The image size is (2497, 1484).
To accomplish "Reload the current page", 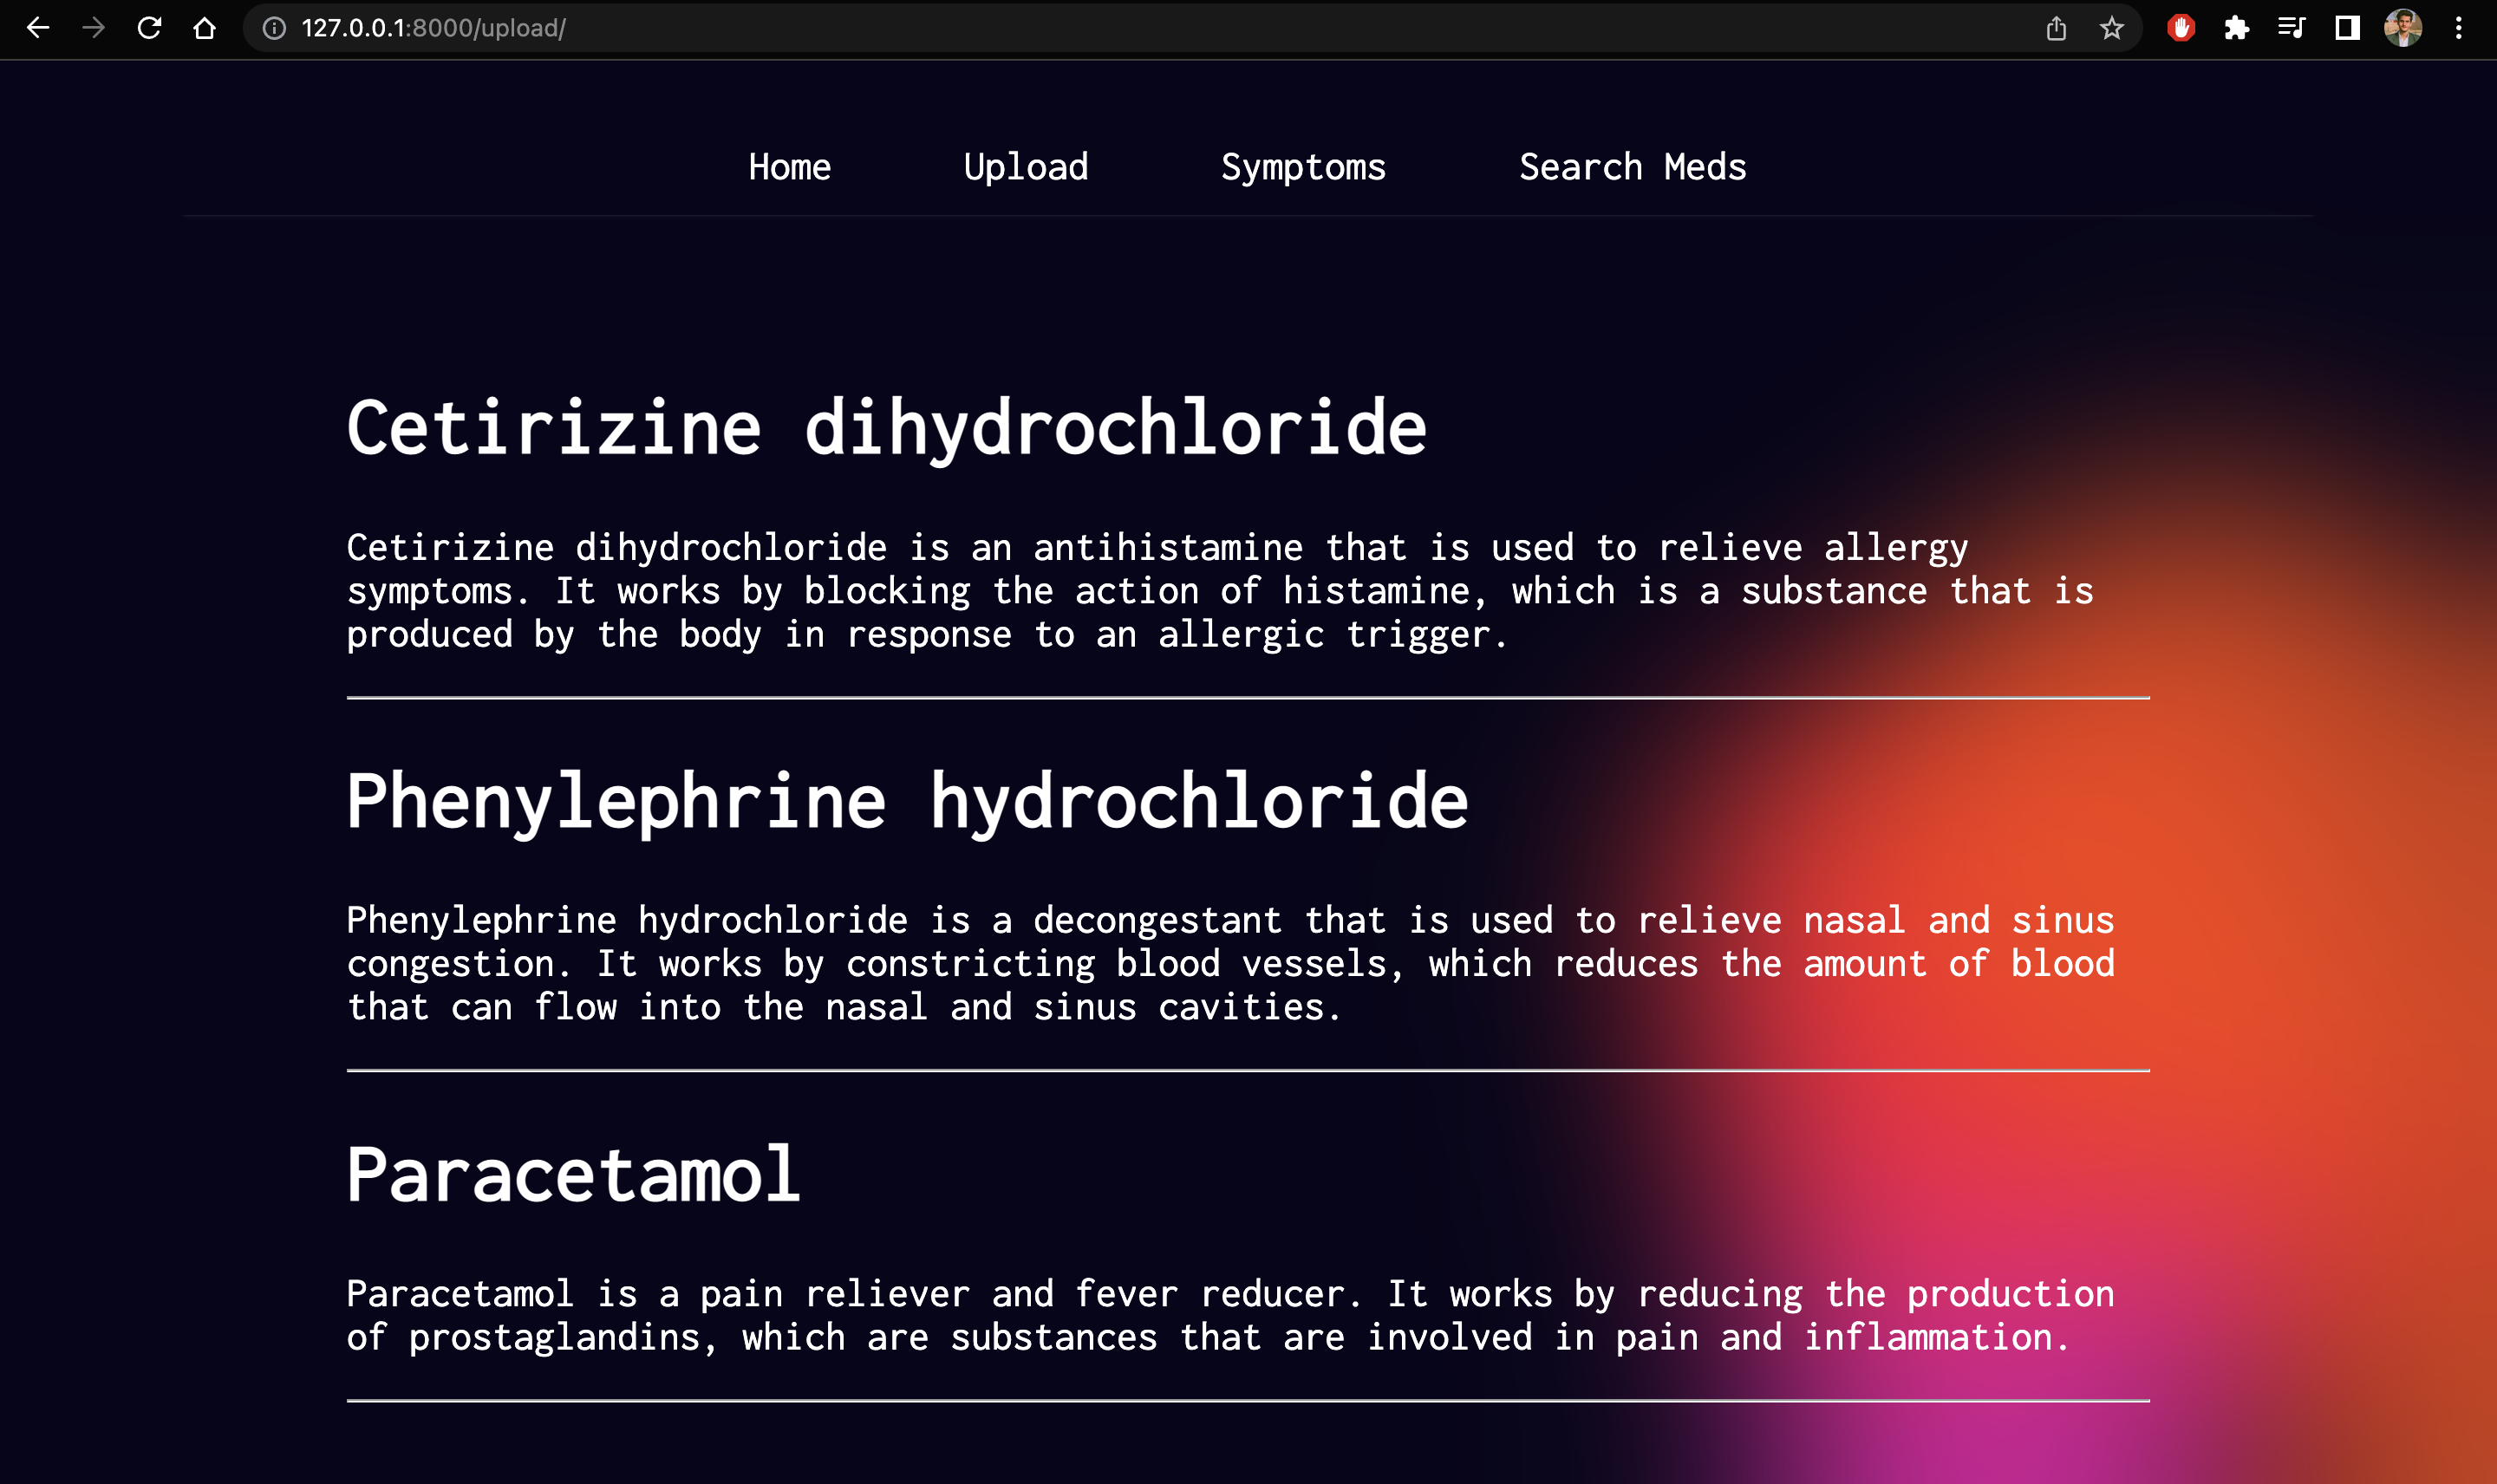I will tap(149, 28).
